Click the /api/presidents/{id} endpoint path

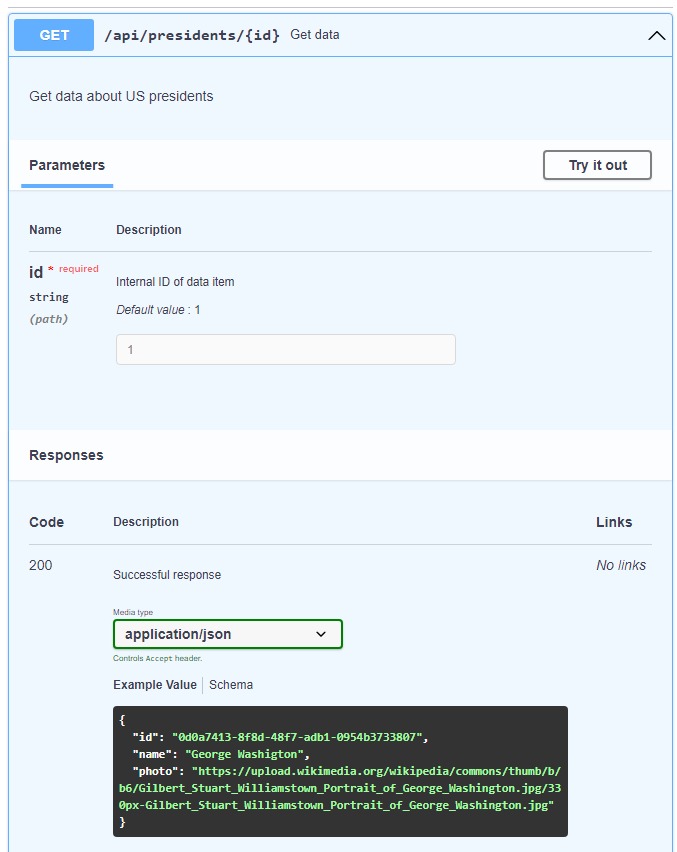pos(192,35)
